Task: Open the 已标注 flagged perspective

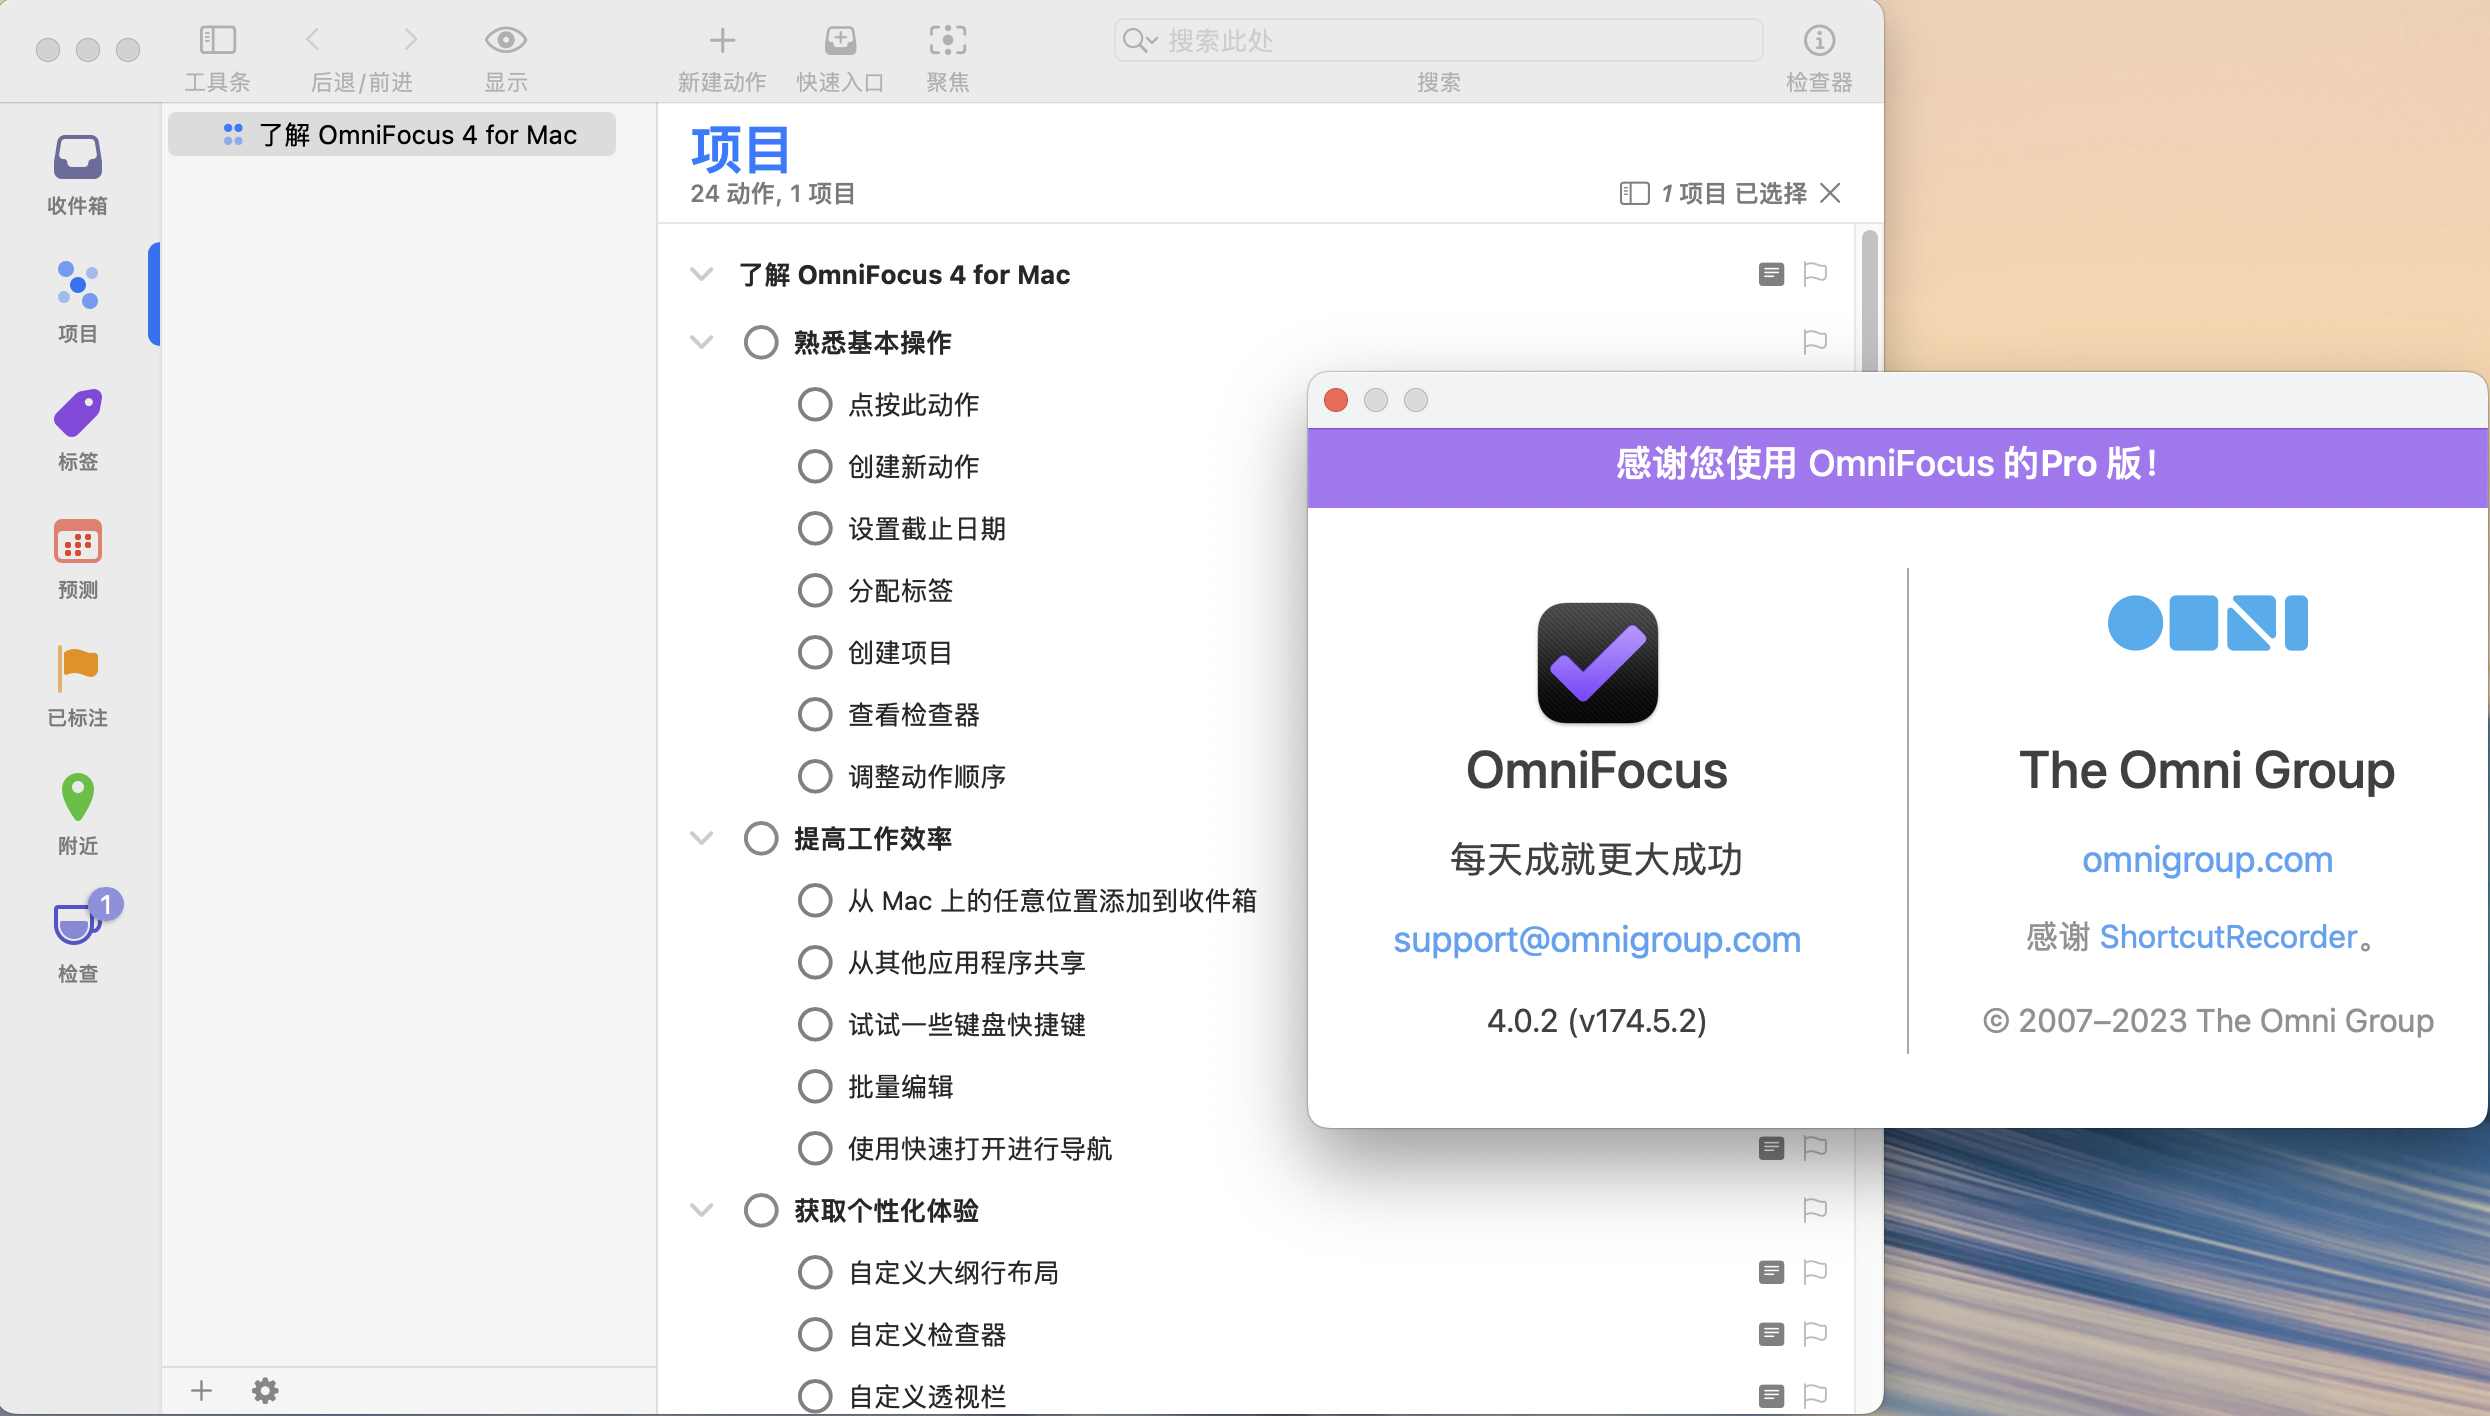Action: 78,686
